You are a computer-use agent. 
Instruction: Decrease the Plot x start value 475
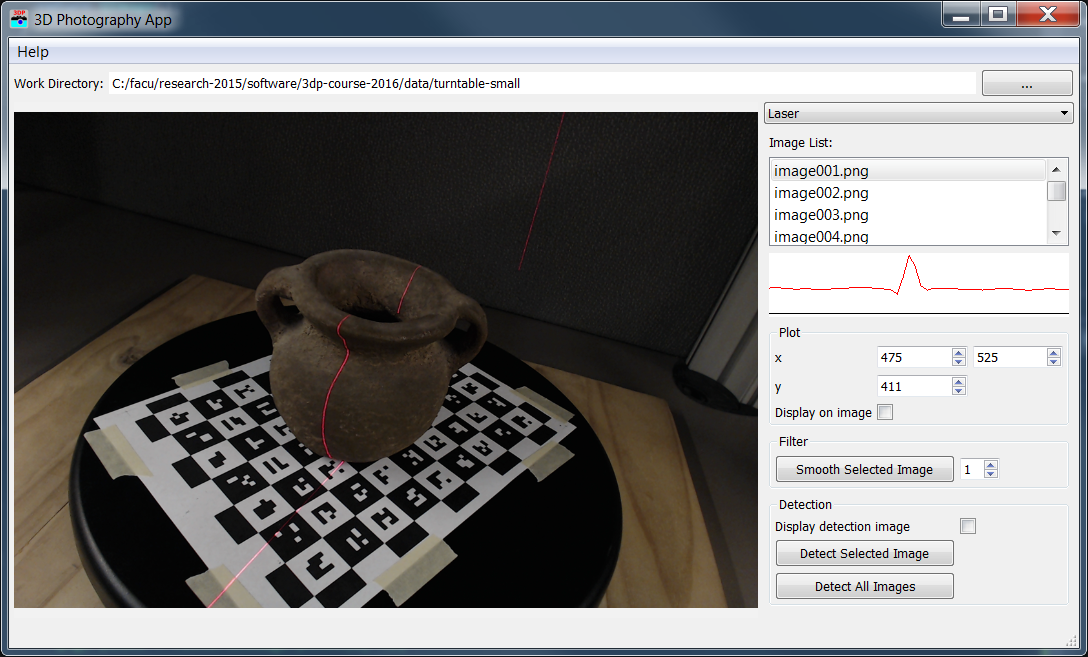(959, 362)
